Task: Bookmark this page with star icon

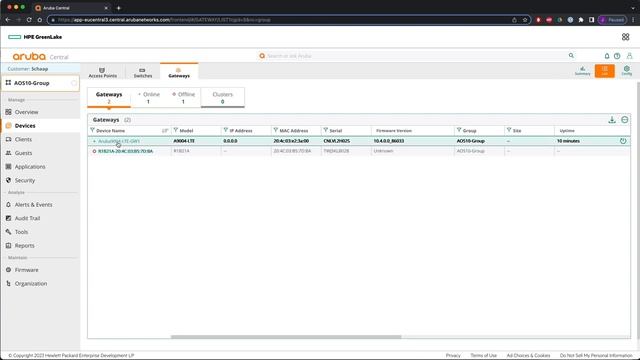Action: tap(525, 20)
